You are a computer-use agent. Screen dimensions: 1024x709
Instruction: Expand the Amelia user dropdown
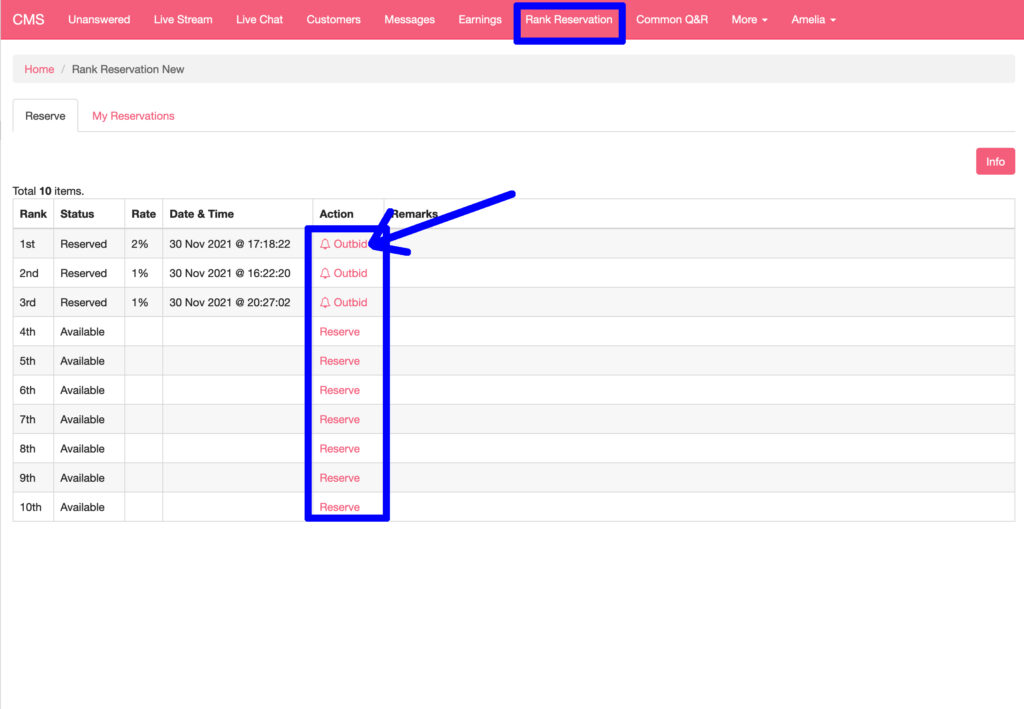(813, 20)
